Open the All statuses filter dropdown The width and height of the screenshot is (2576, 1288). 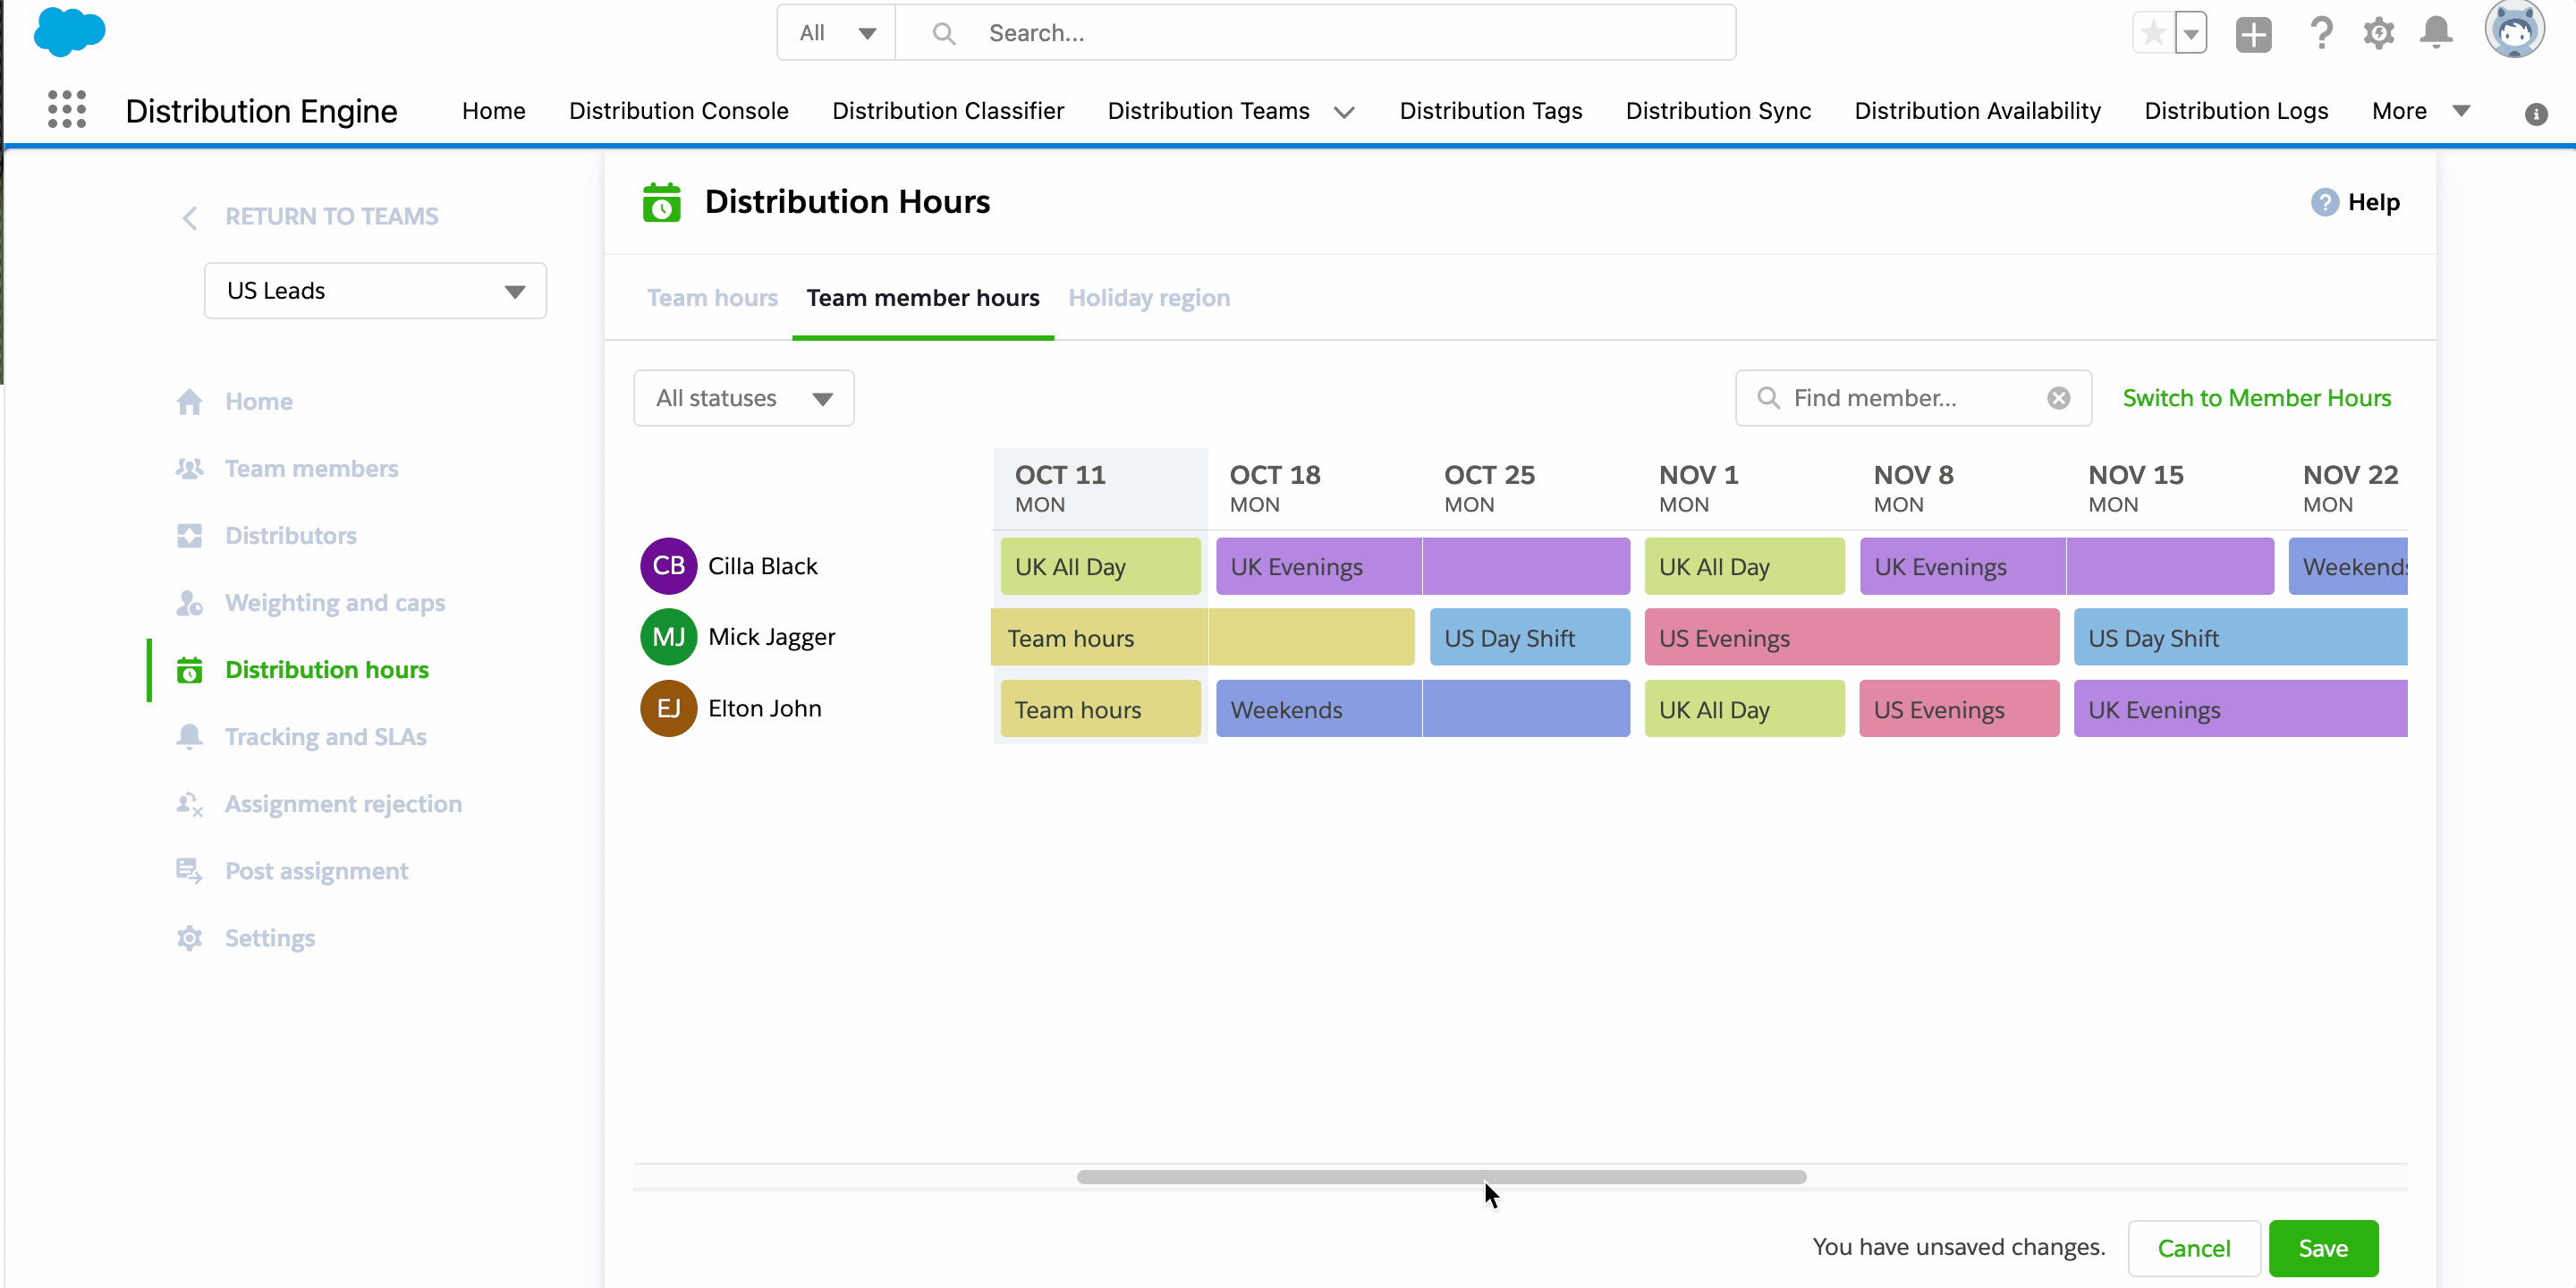point(743,398)
